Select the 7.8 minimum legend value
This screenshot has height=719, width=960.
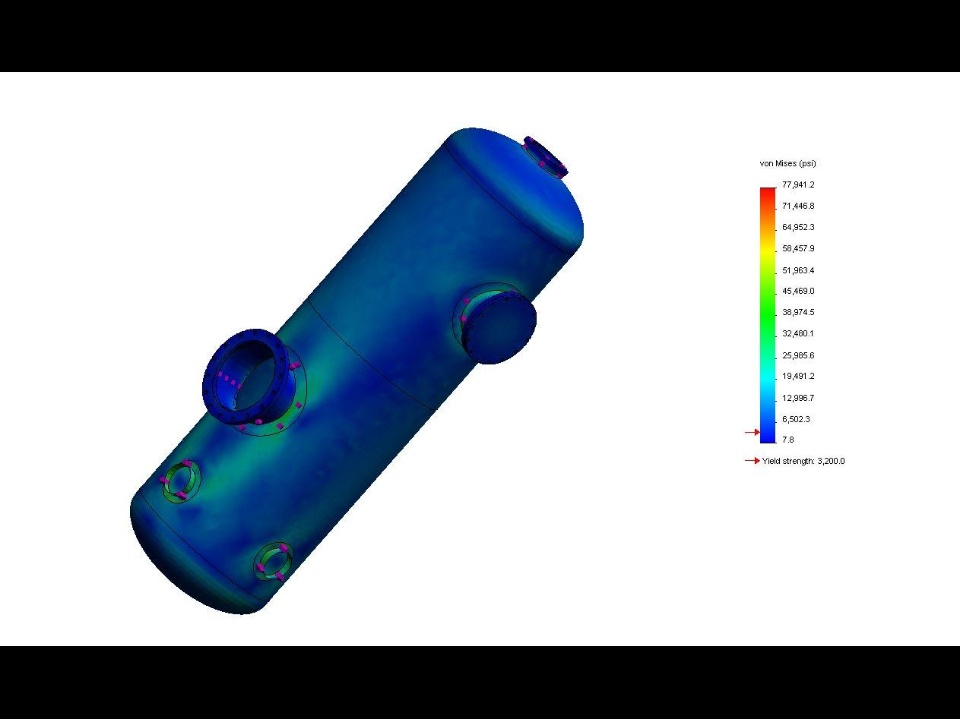[788, 440]
